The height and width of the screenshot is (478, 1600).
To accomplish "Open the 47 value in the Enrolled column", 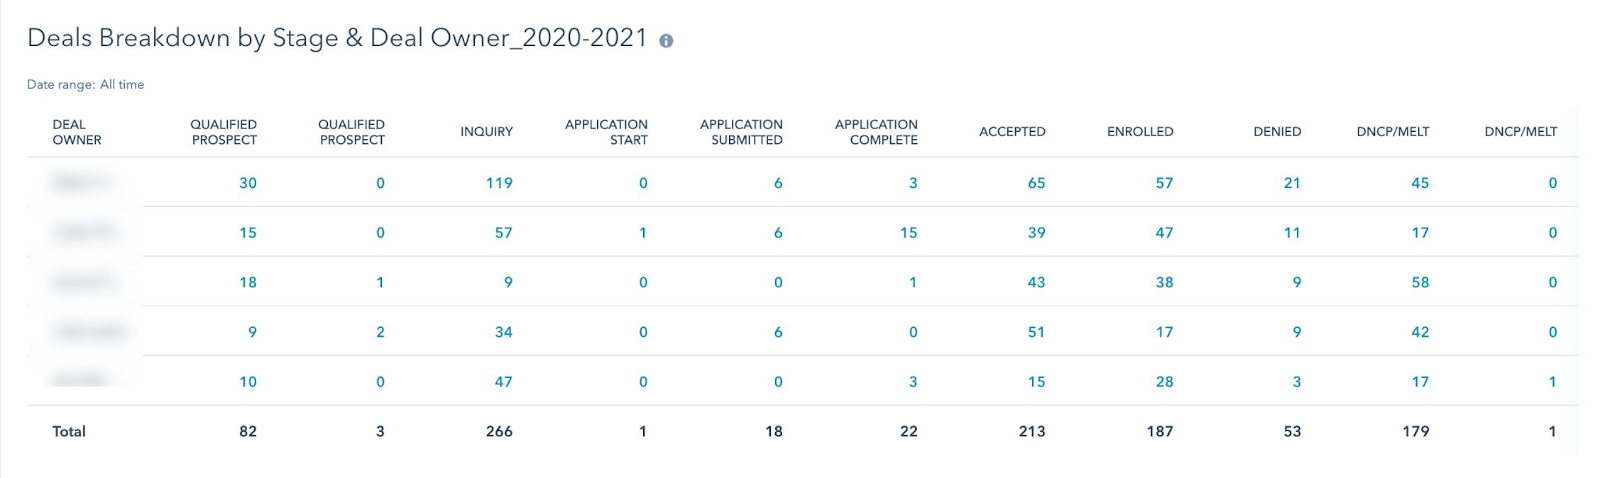I will 1164,233.
